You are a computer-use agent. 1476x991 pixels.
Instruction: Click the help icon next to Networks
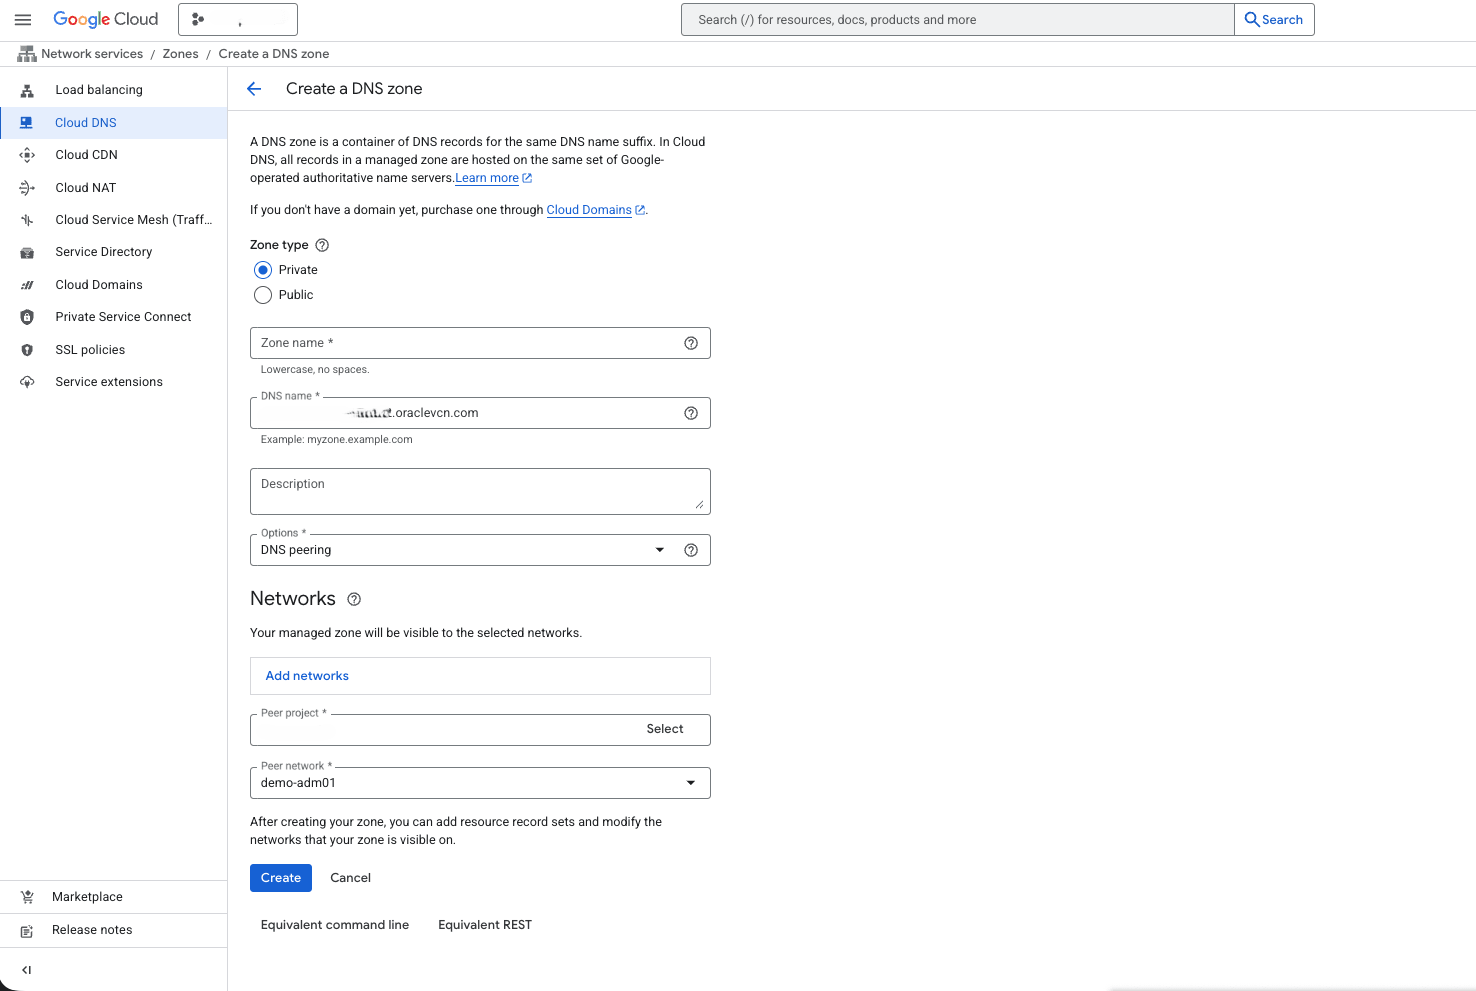[x=354, y=598]
